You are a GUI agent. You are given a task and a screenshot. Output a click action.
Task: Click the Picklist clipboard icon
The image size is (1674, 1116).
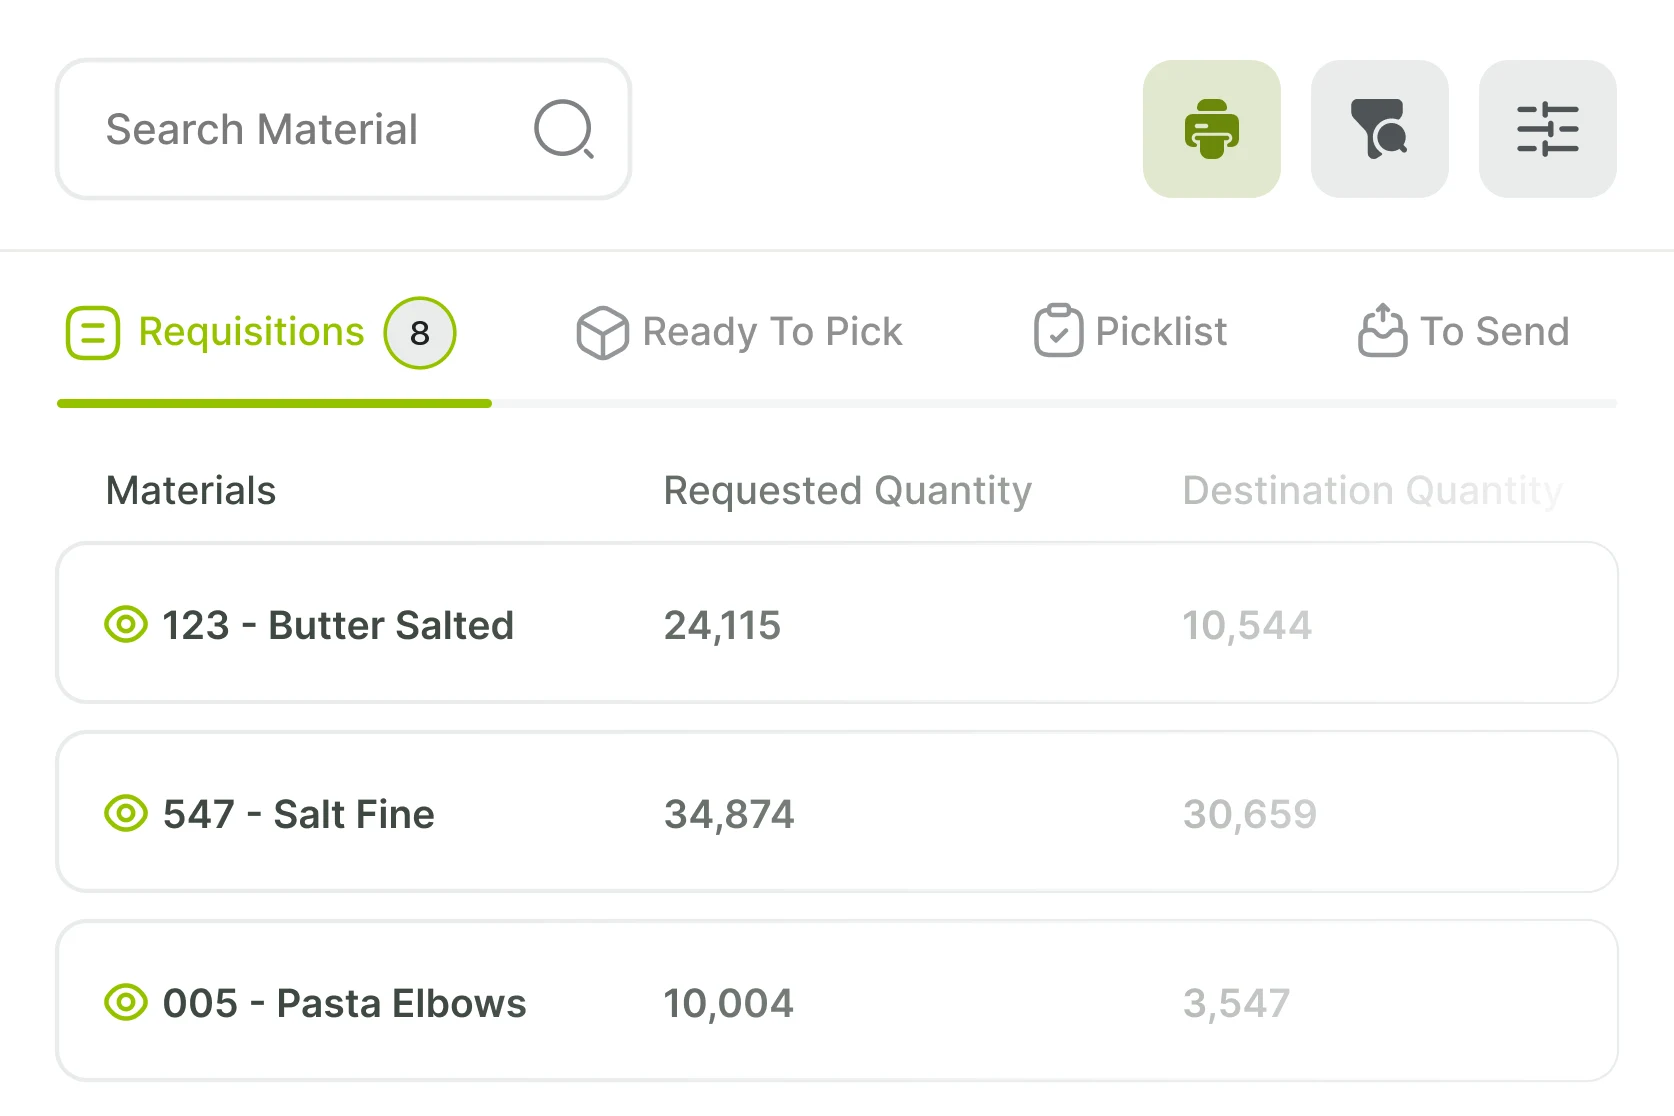pyautogui.click(x=1058, y=331)
